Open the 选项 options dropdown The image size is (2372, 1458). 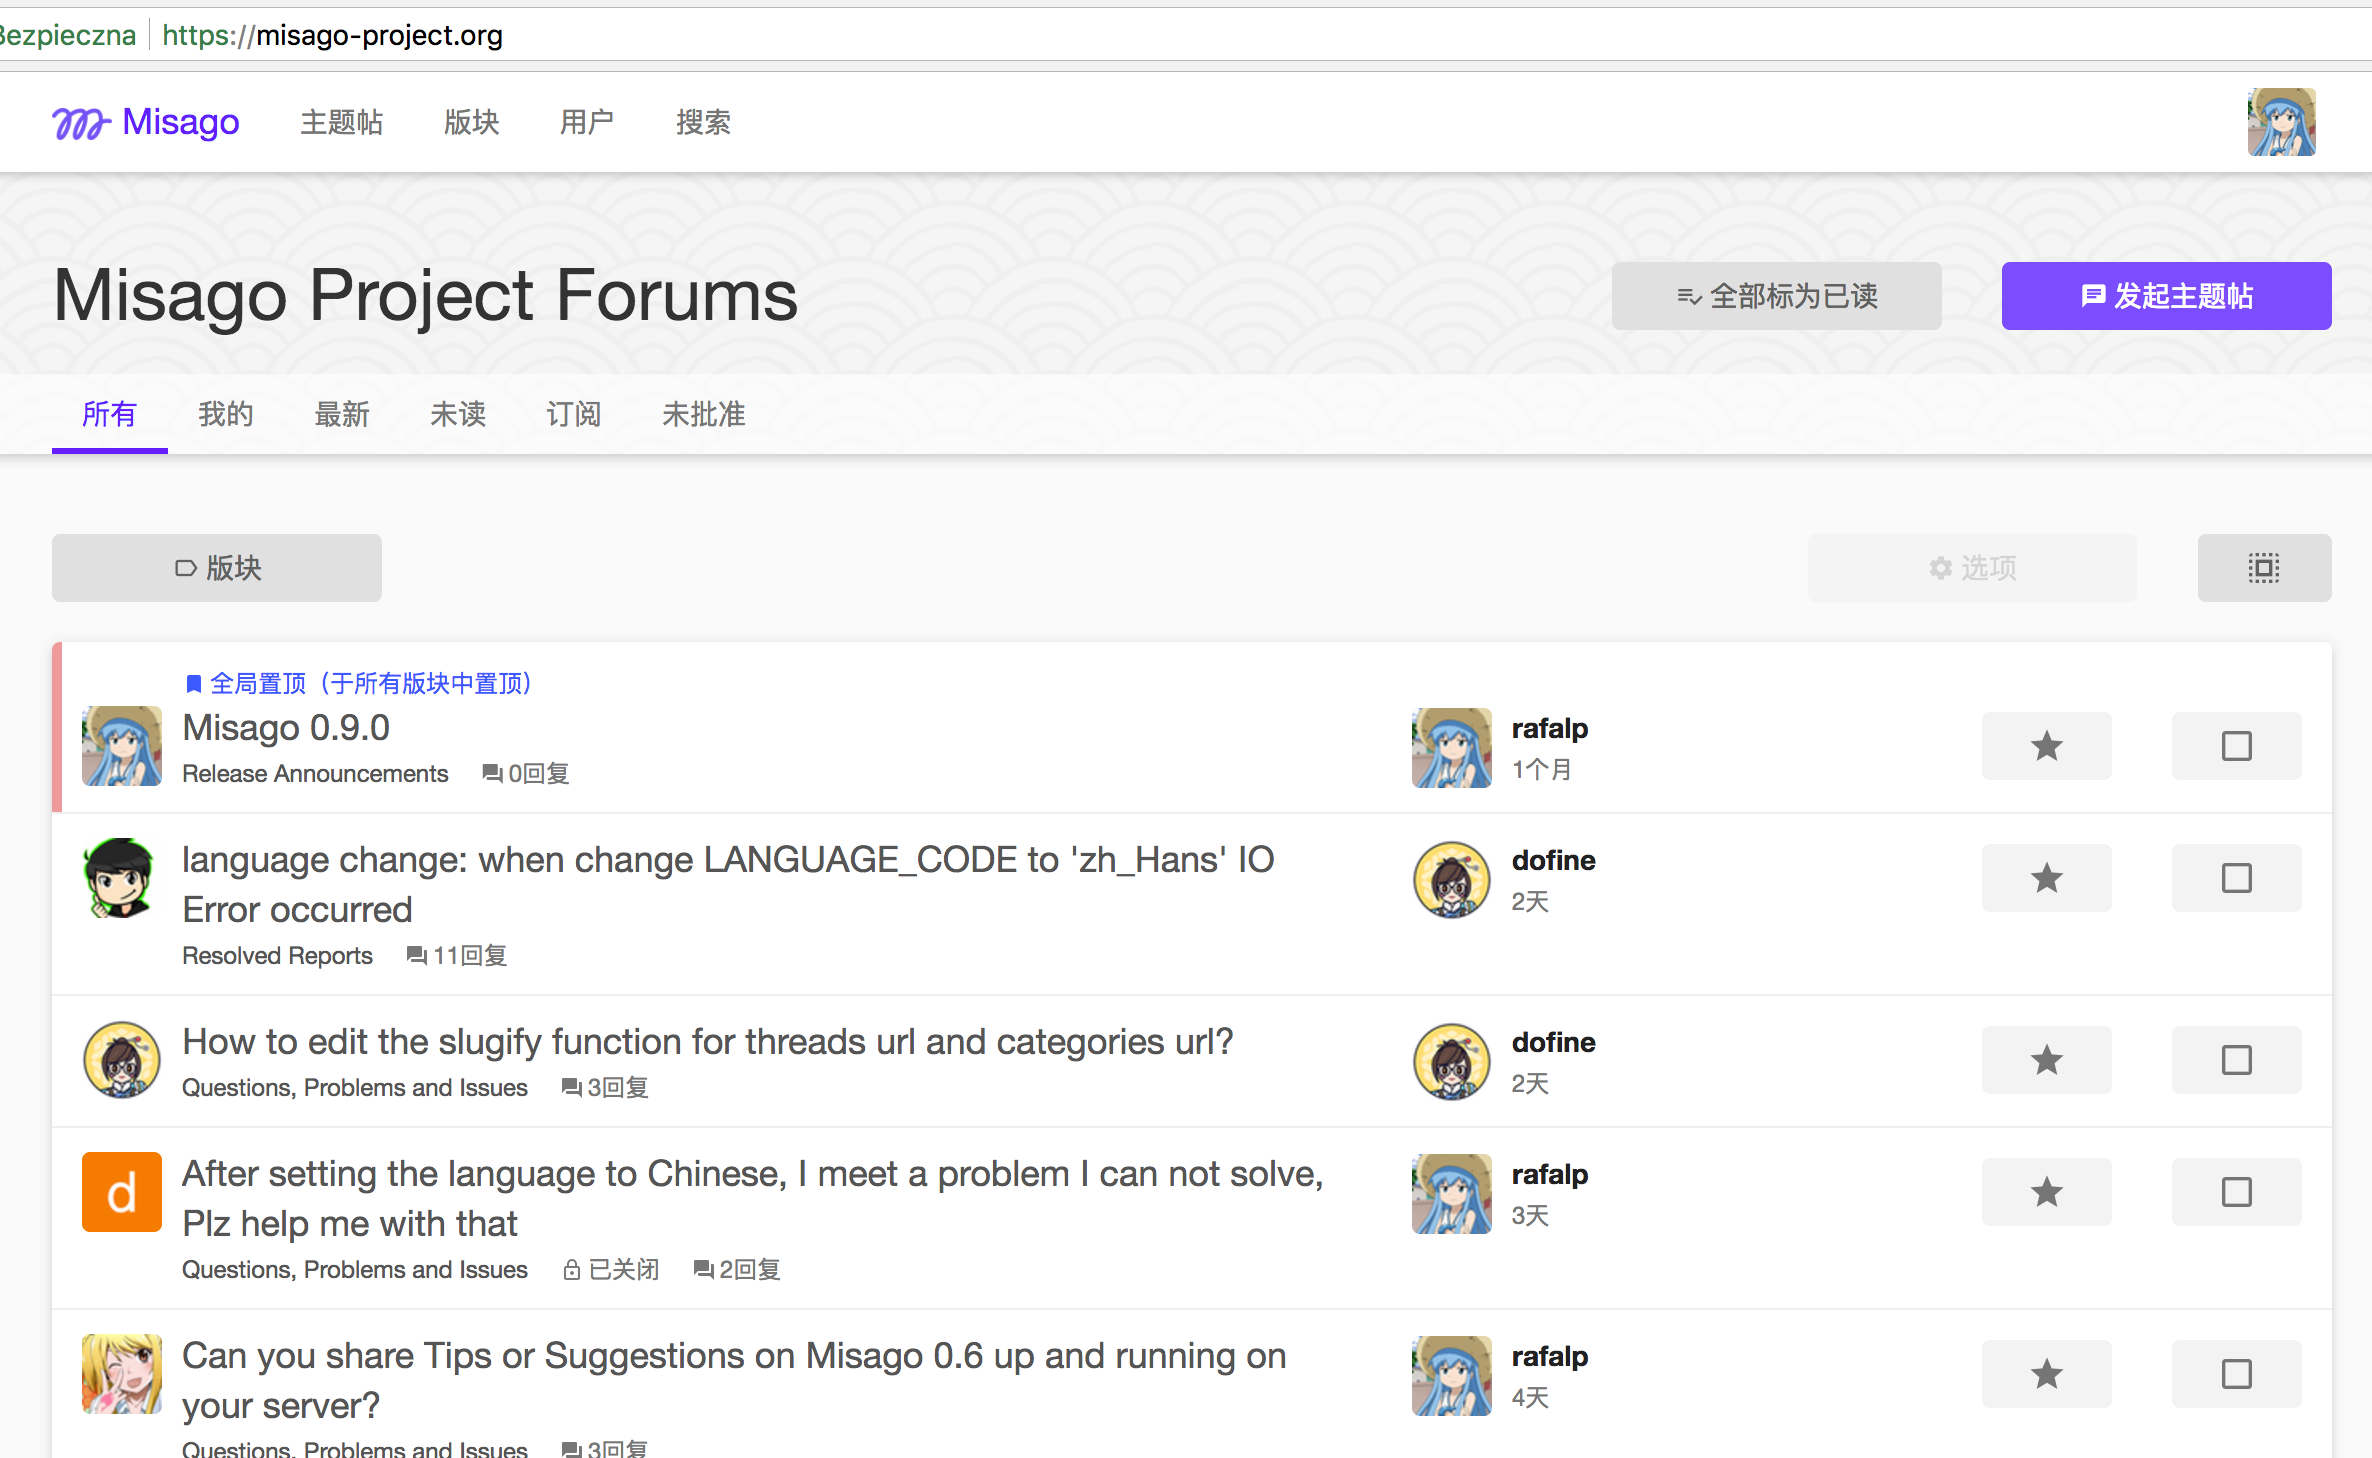pyautogui.click(x=1972, y=568)
